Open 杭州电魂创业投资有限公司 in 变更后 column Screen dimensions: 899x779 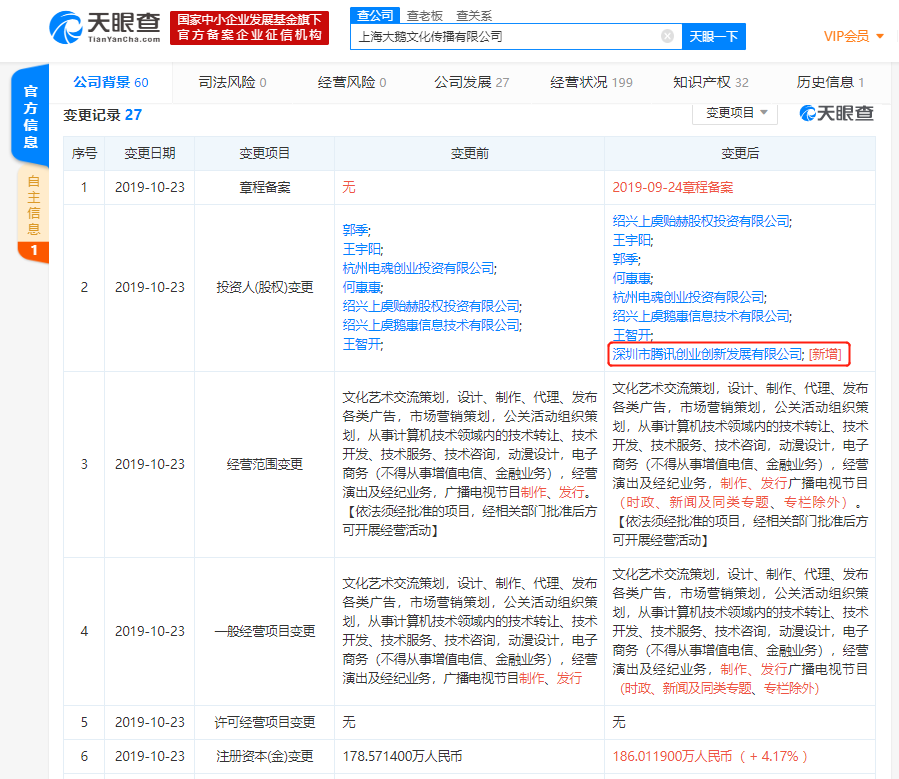pyautogui.click(x=688, y=297)
